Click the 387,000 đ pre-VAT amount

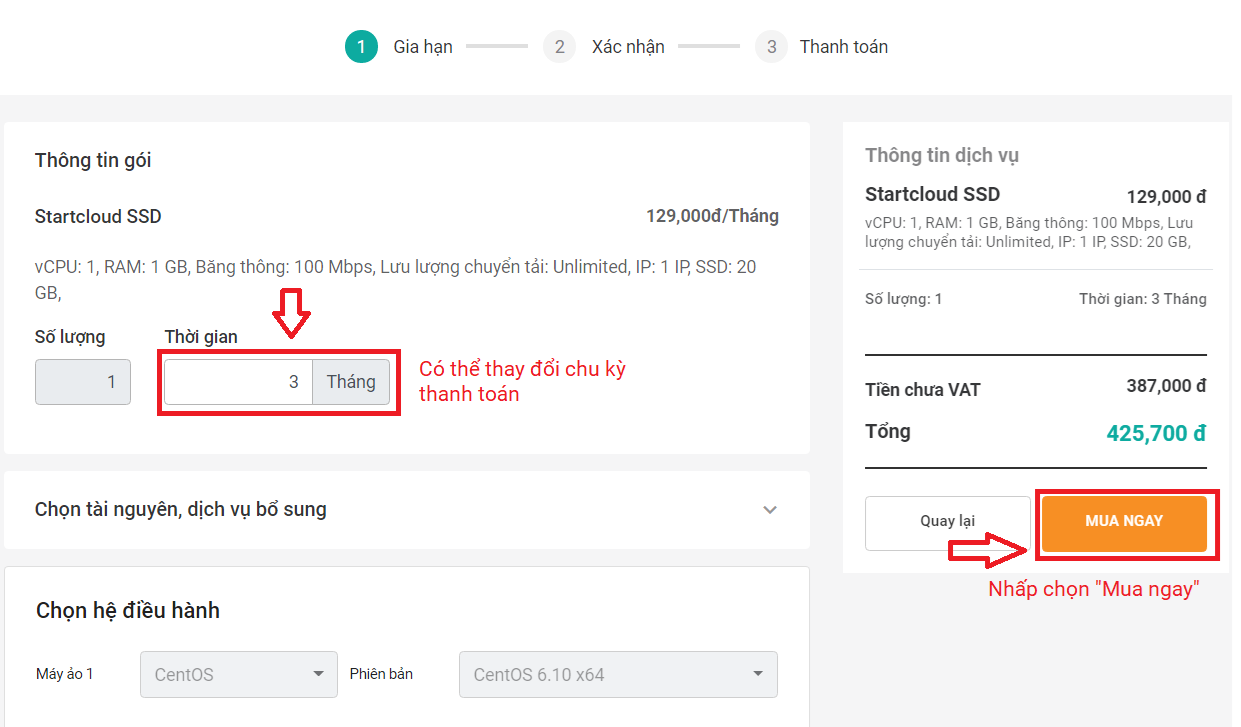pos(1166,386)
